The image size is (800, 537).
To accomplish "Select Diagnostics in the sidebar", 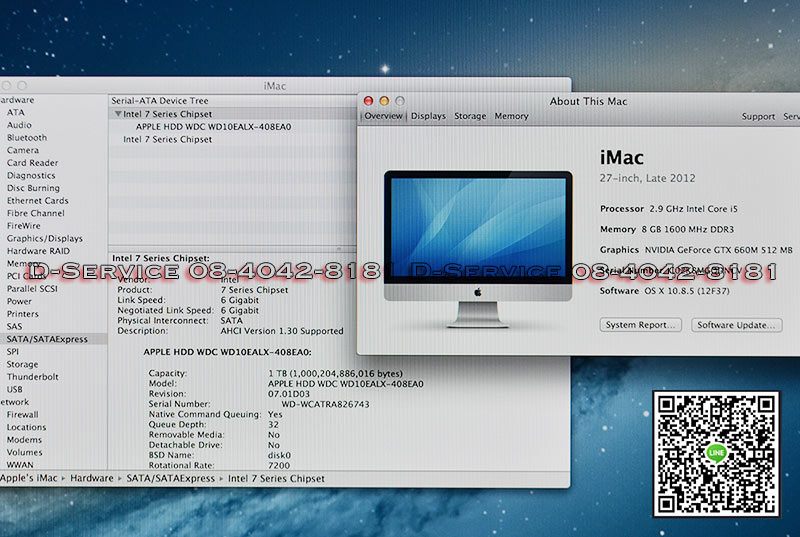I will (31, 175).
